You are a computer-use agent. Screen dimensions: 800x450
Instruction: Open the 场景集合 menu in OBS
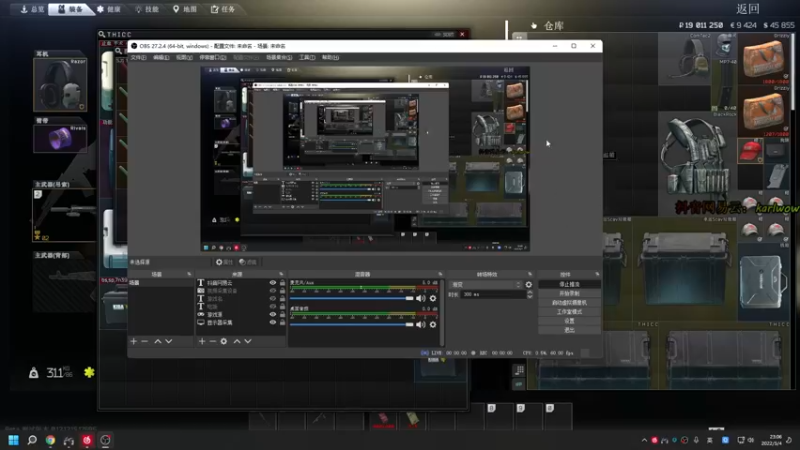pos(279,58)
